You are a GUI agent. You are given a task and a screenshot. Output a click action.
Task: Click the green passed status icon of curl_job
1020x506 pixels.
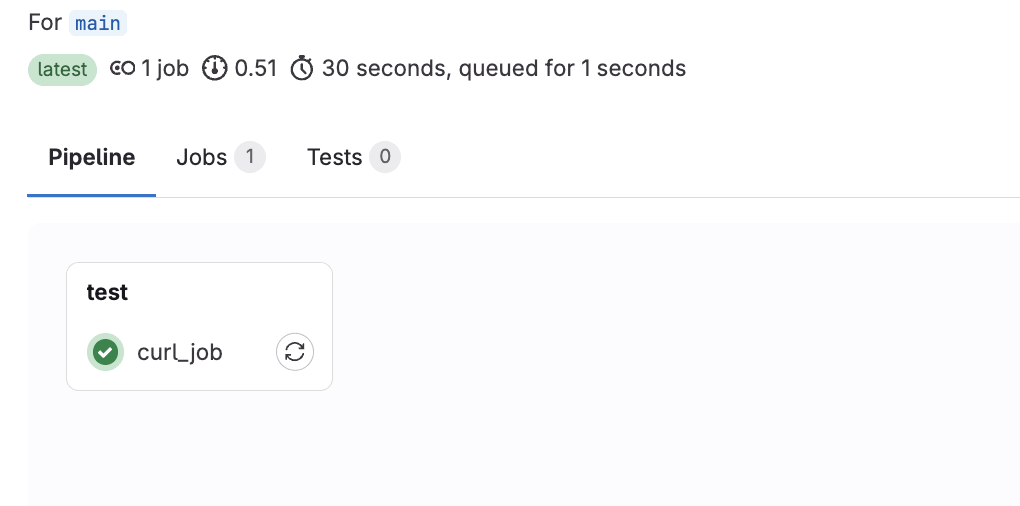pos(105,352)
